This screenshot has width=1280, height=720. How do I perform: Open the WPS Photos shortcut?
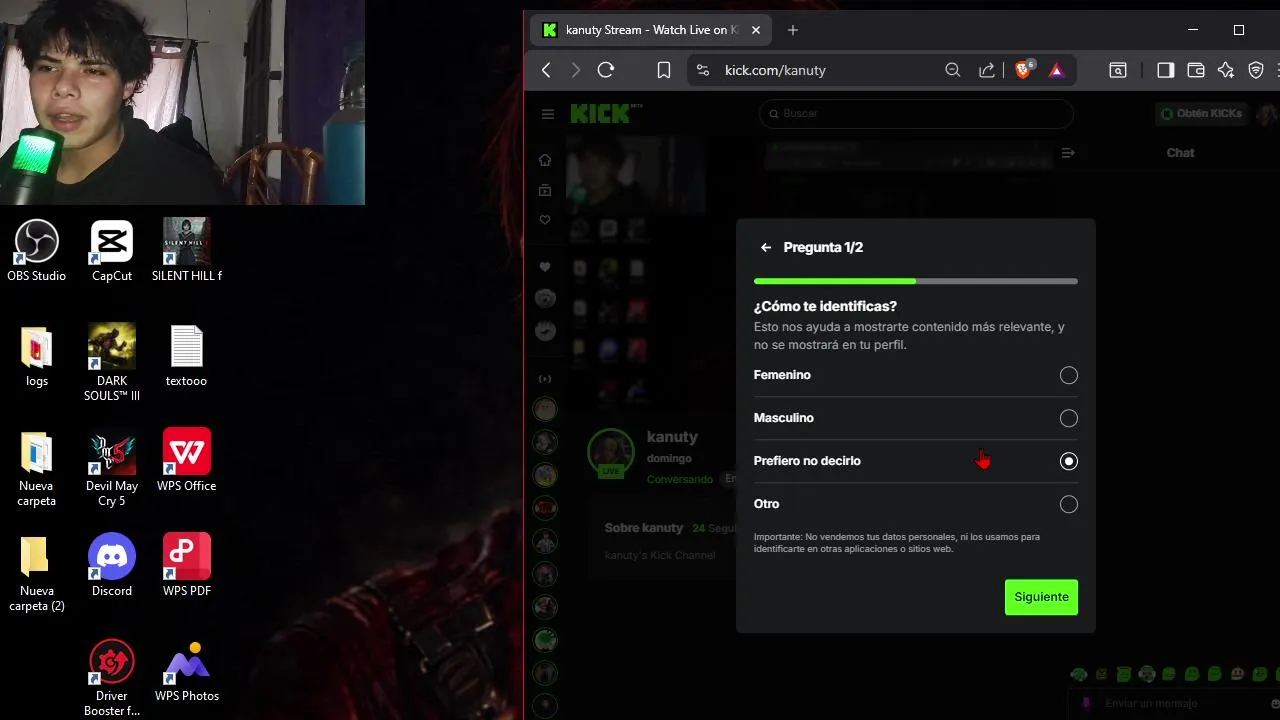pyautogui.click(x=187, y=671)
